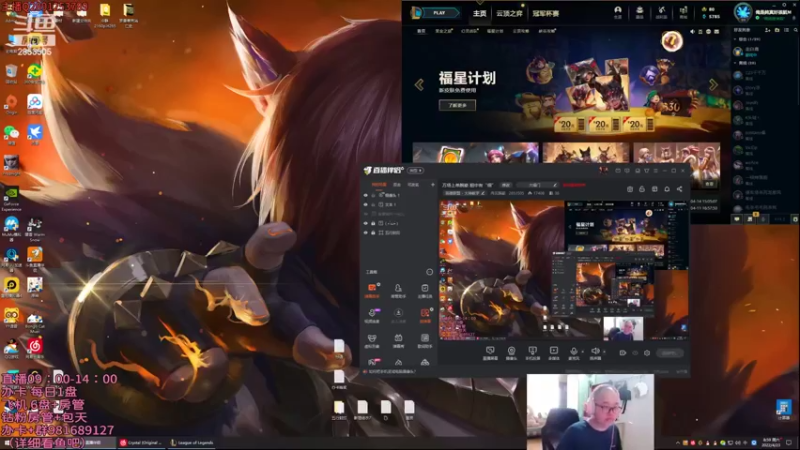Open middle news card below League banner
This screenshot has width=800, height=450.
pos(586,153)
